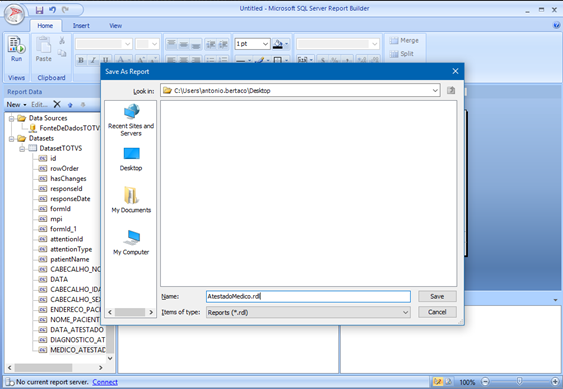The image size is (563, 389).
Task: Collapse the Datasets tree node
Action: 12,138
